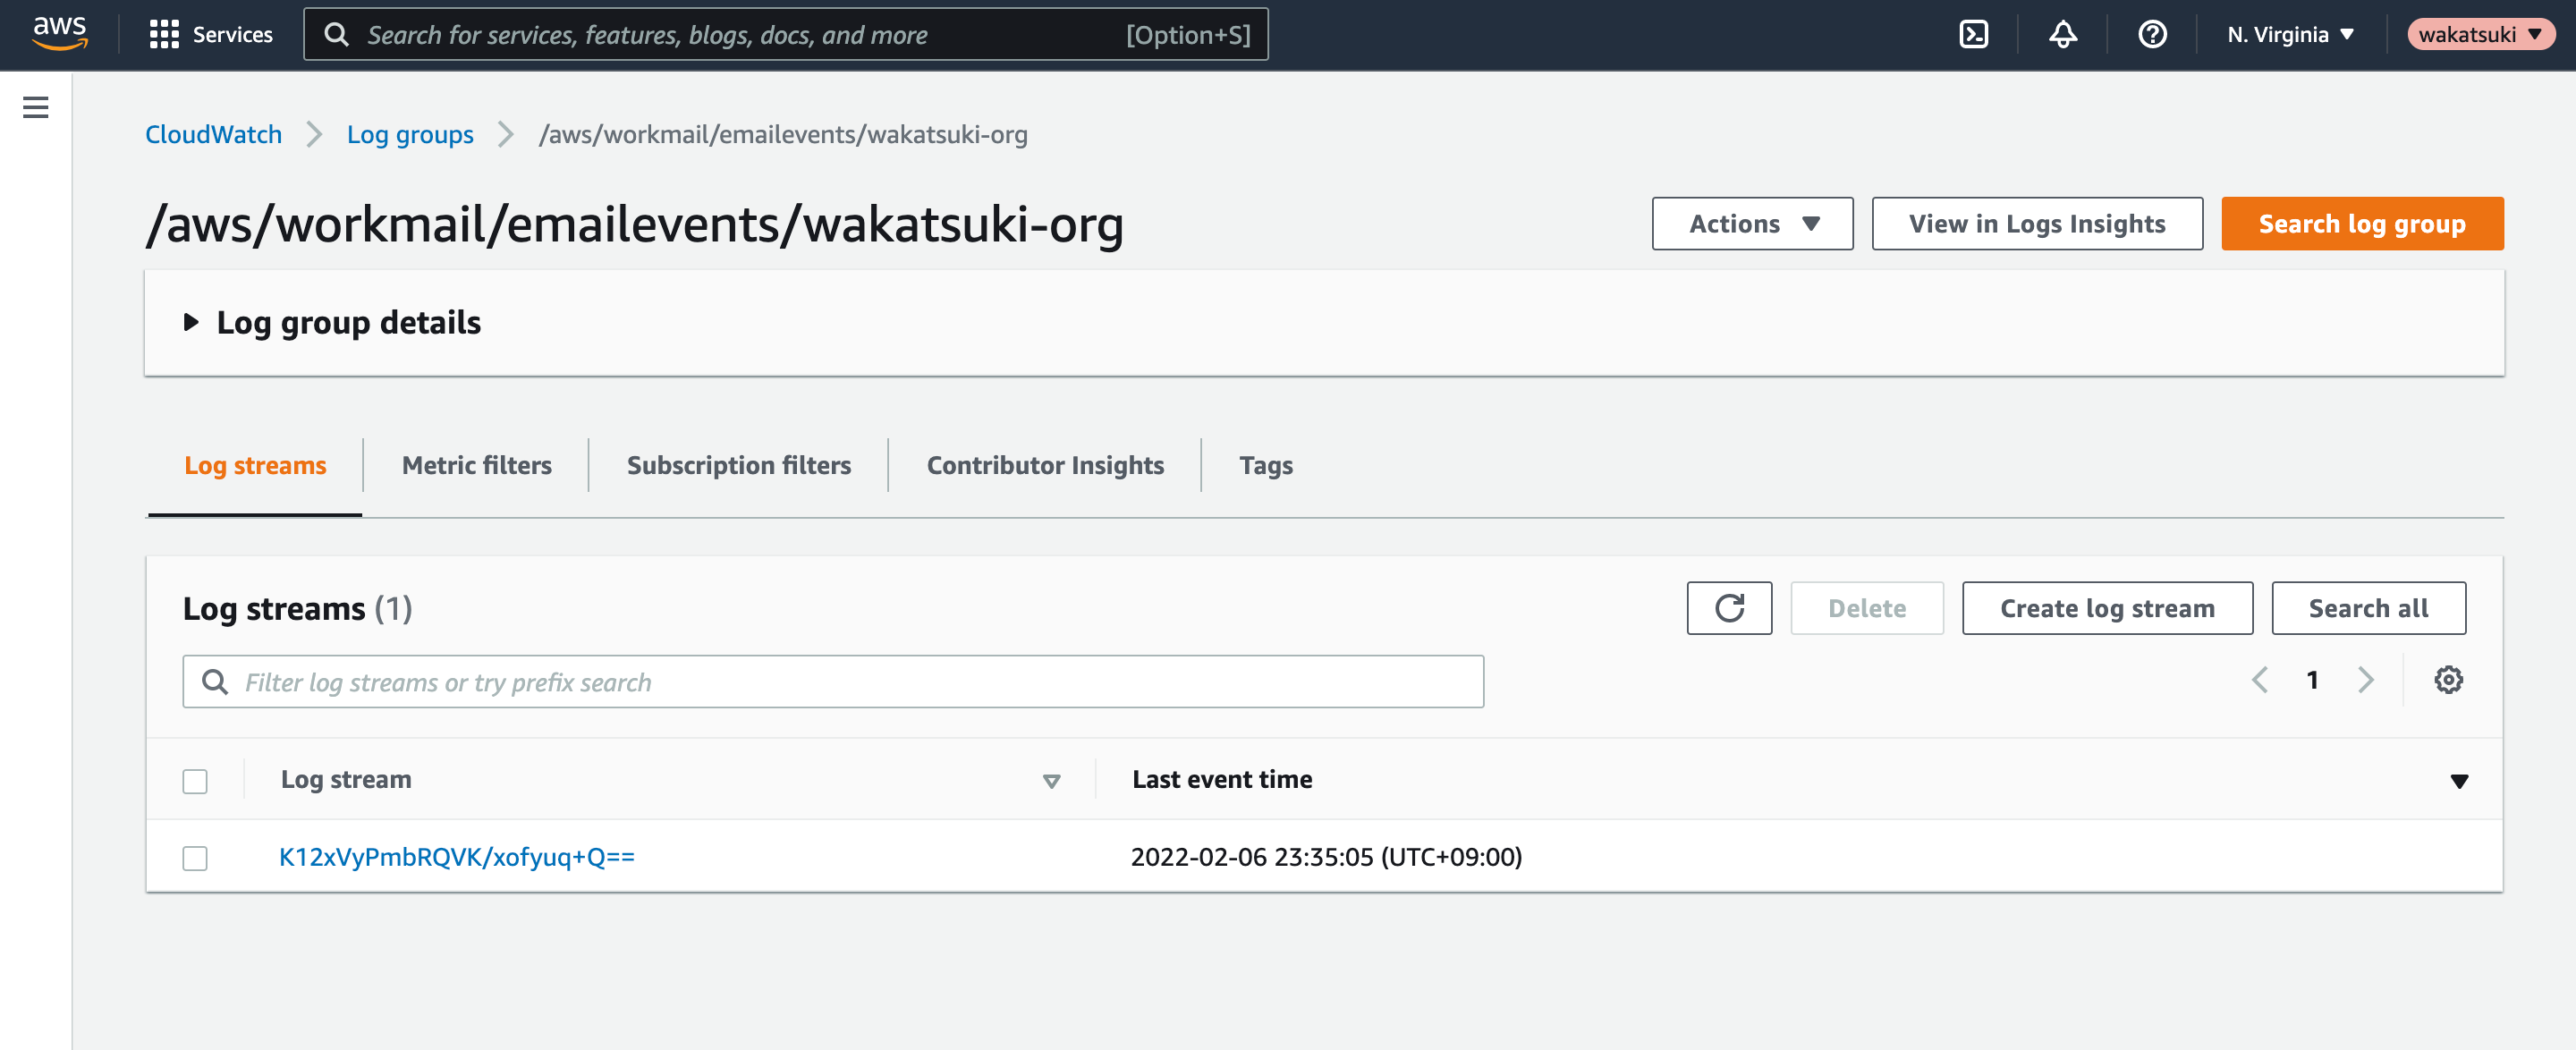Open the Actions dropdown
This screenshot has width=2576, height=1050.
pyautogui.click(x=1752, y=223)
